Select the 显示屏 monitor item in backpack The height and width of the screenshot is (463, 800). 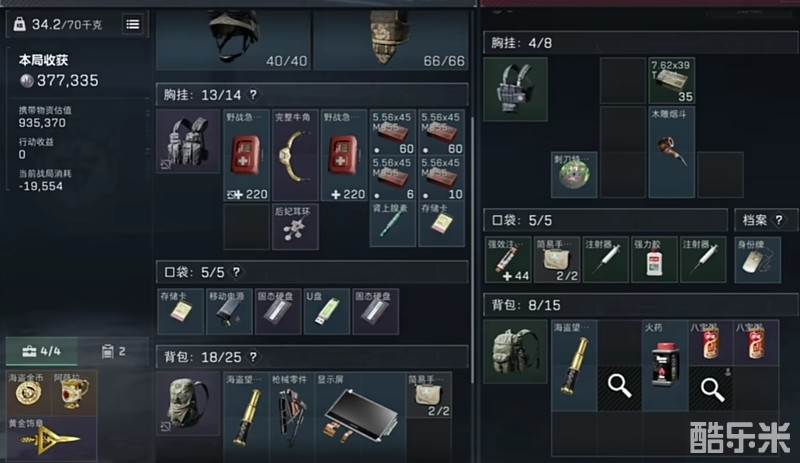point(360,416)
